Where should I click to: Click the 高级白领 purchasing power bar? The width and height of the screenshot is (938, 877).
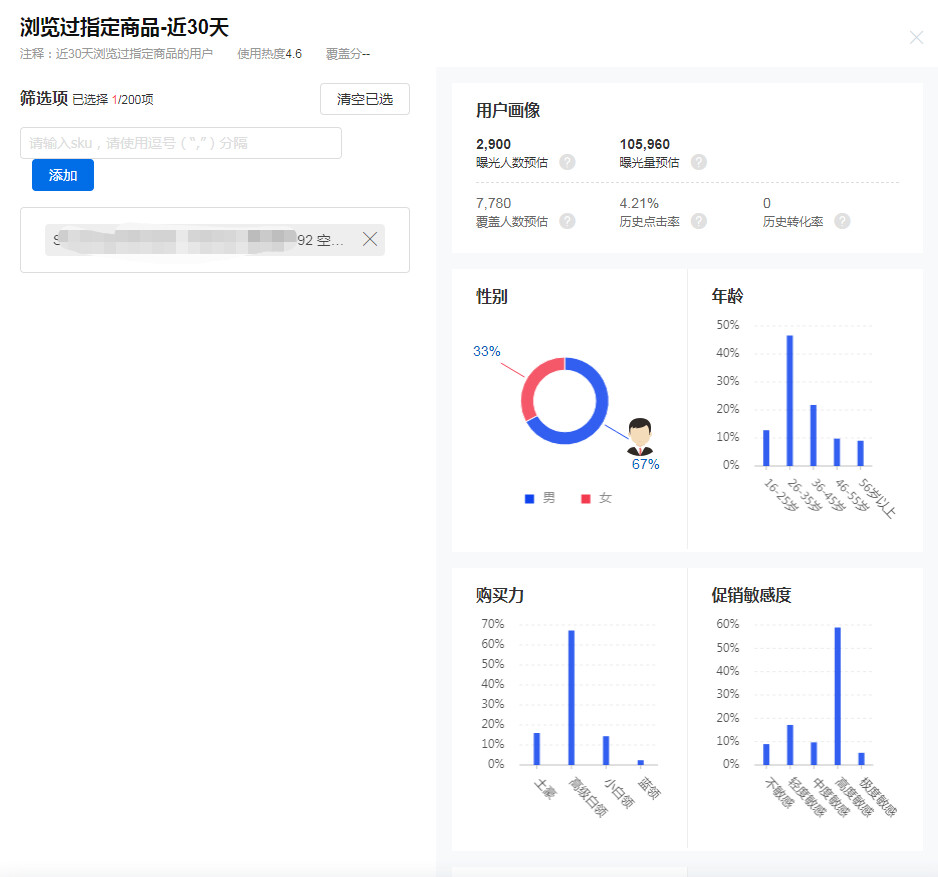571,697
